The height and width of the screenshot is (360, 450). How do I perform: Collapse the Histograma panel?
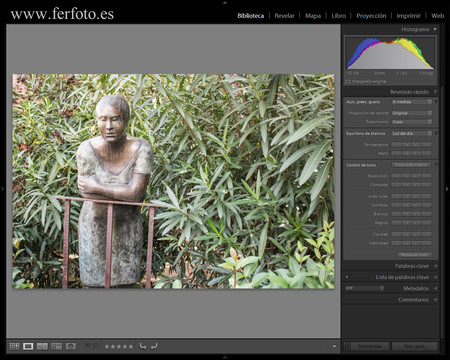point(435,29)
